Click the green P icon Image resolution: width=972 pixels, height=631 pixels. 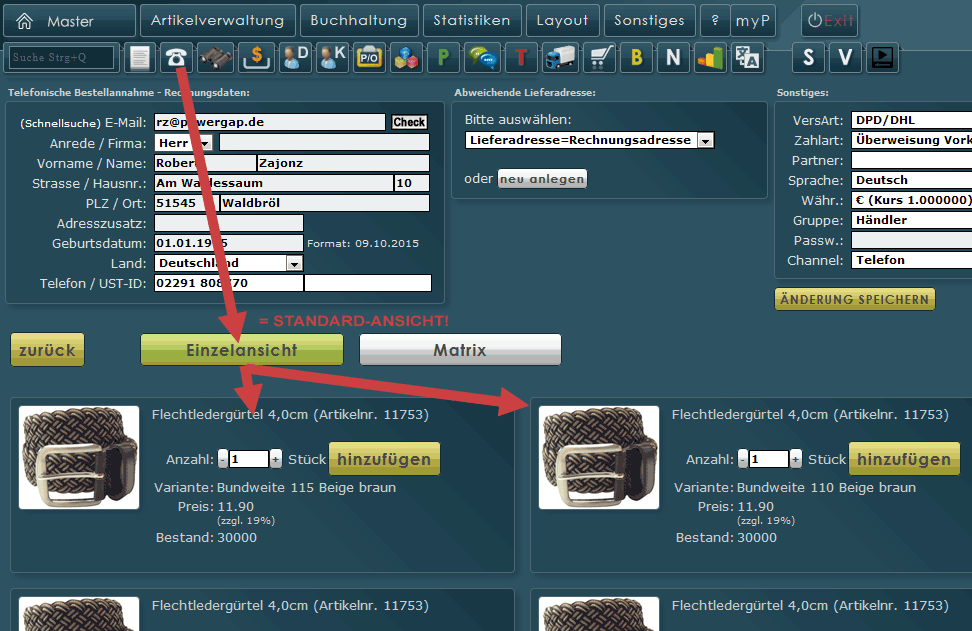(443, 58)
